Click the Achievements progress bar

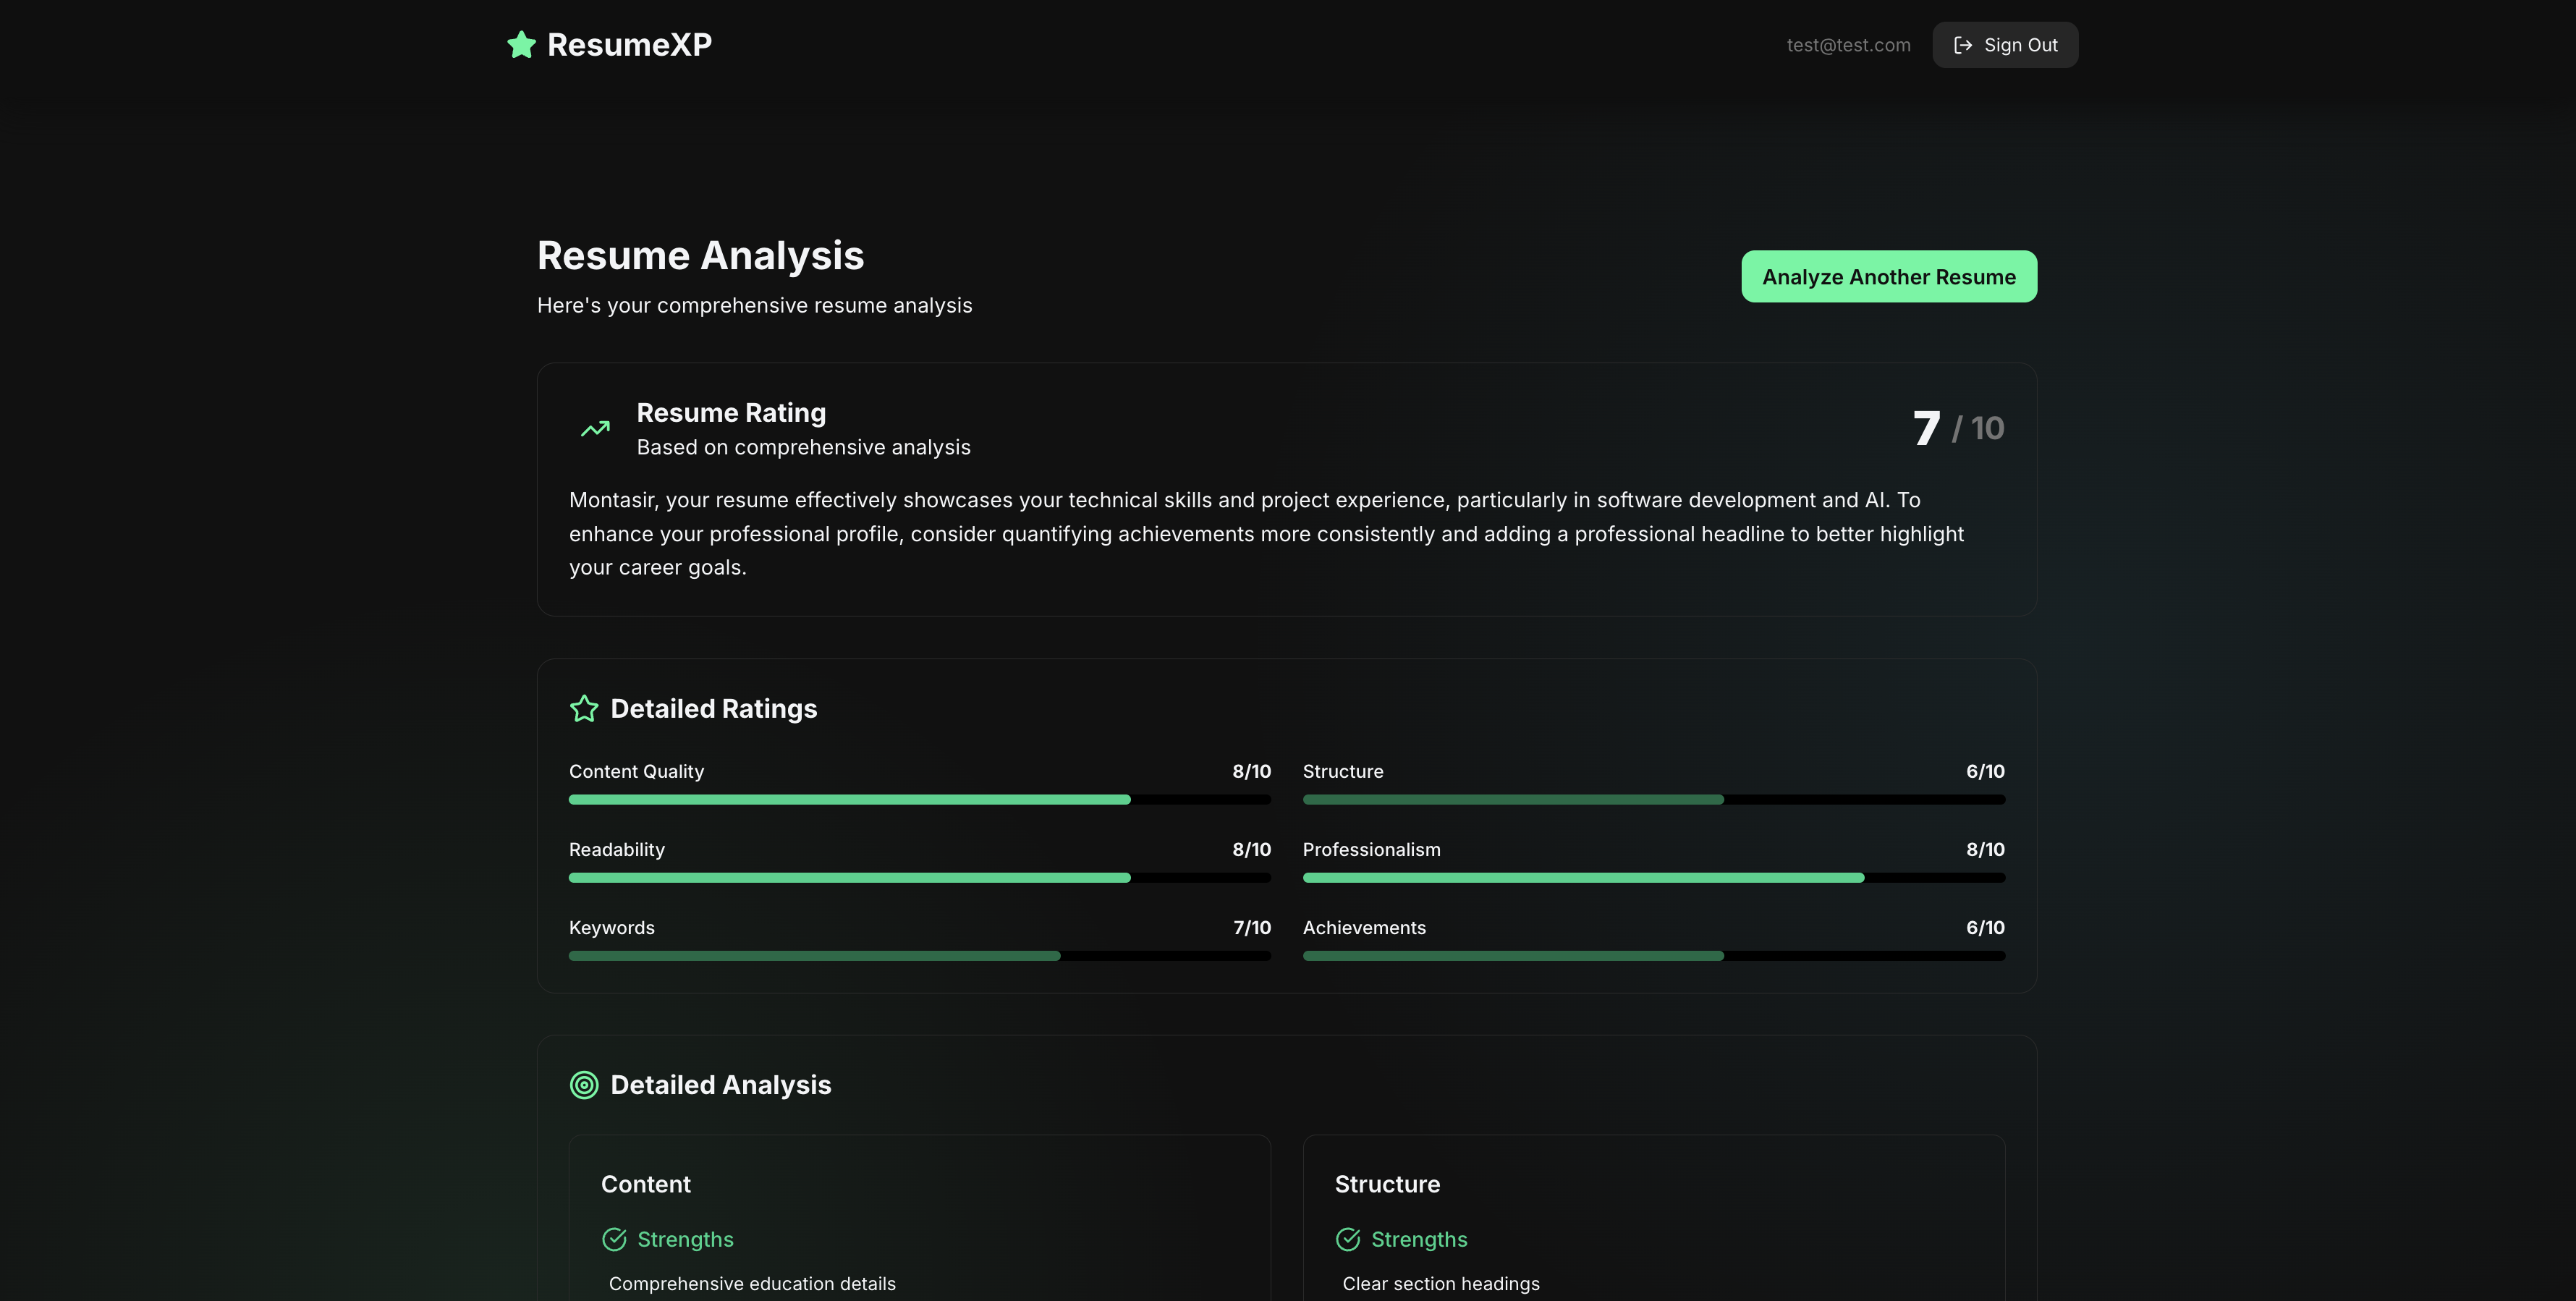1653,956
